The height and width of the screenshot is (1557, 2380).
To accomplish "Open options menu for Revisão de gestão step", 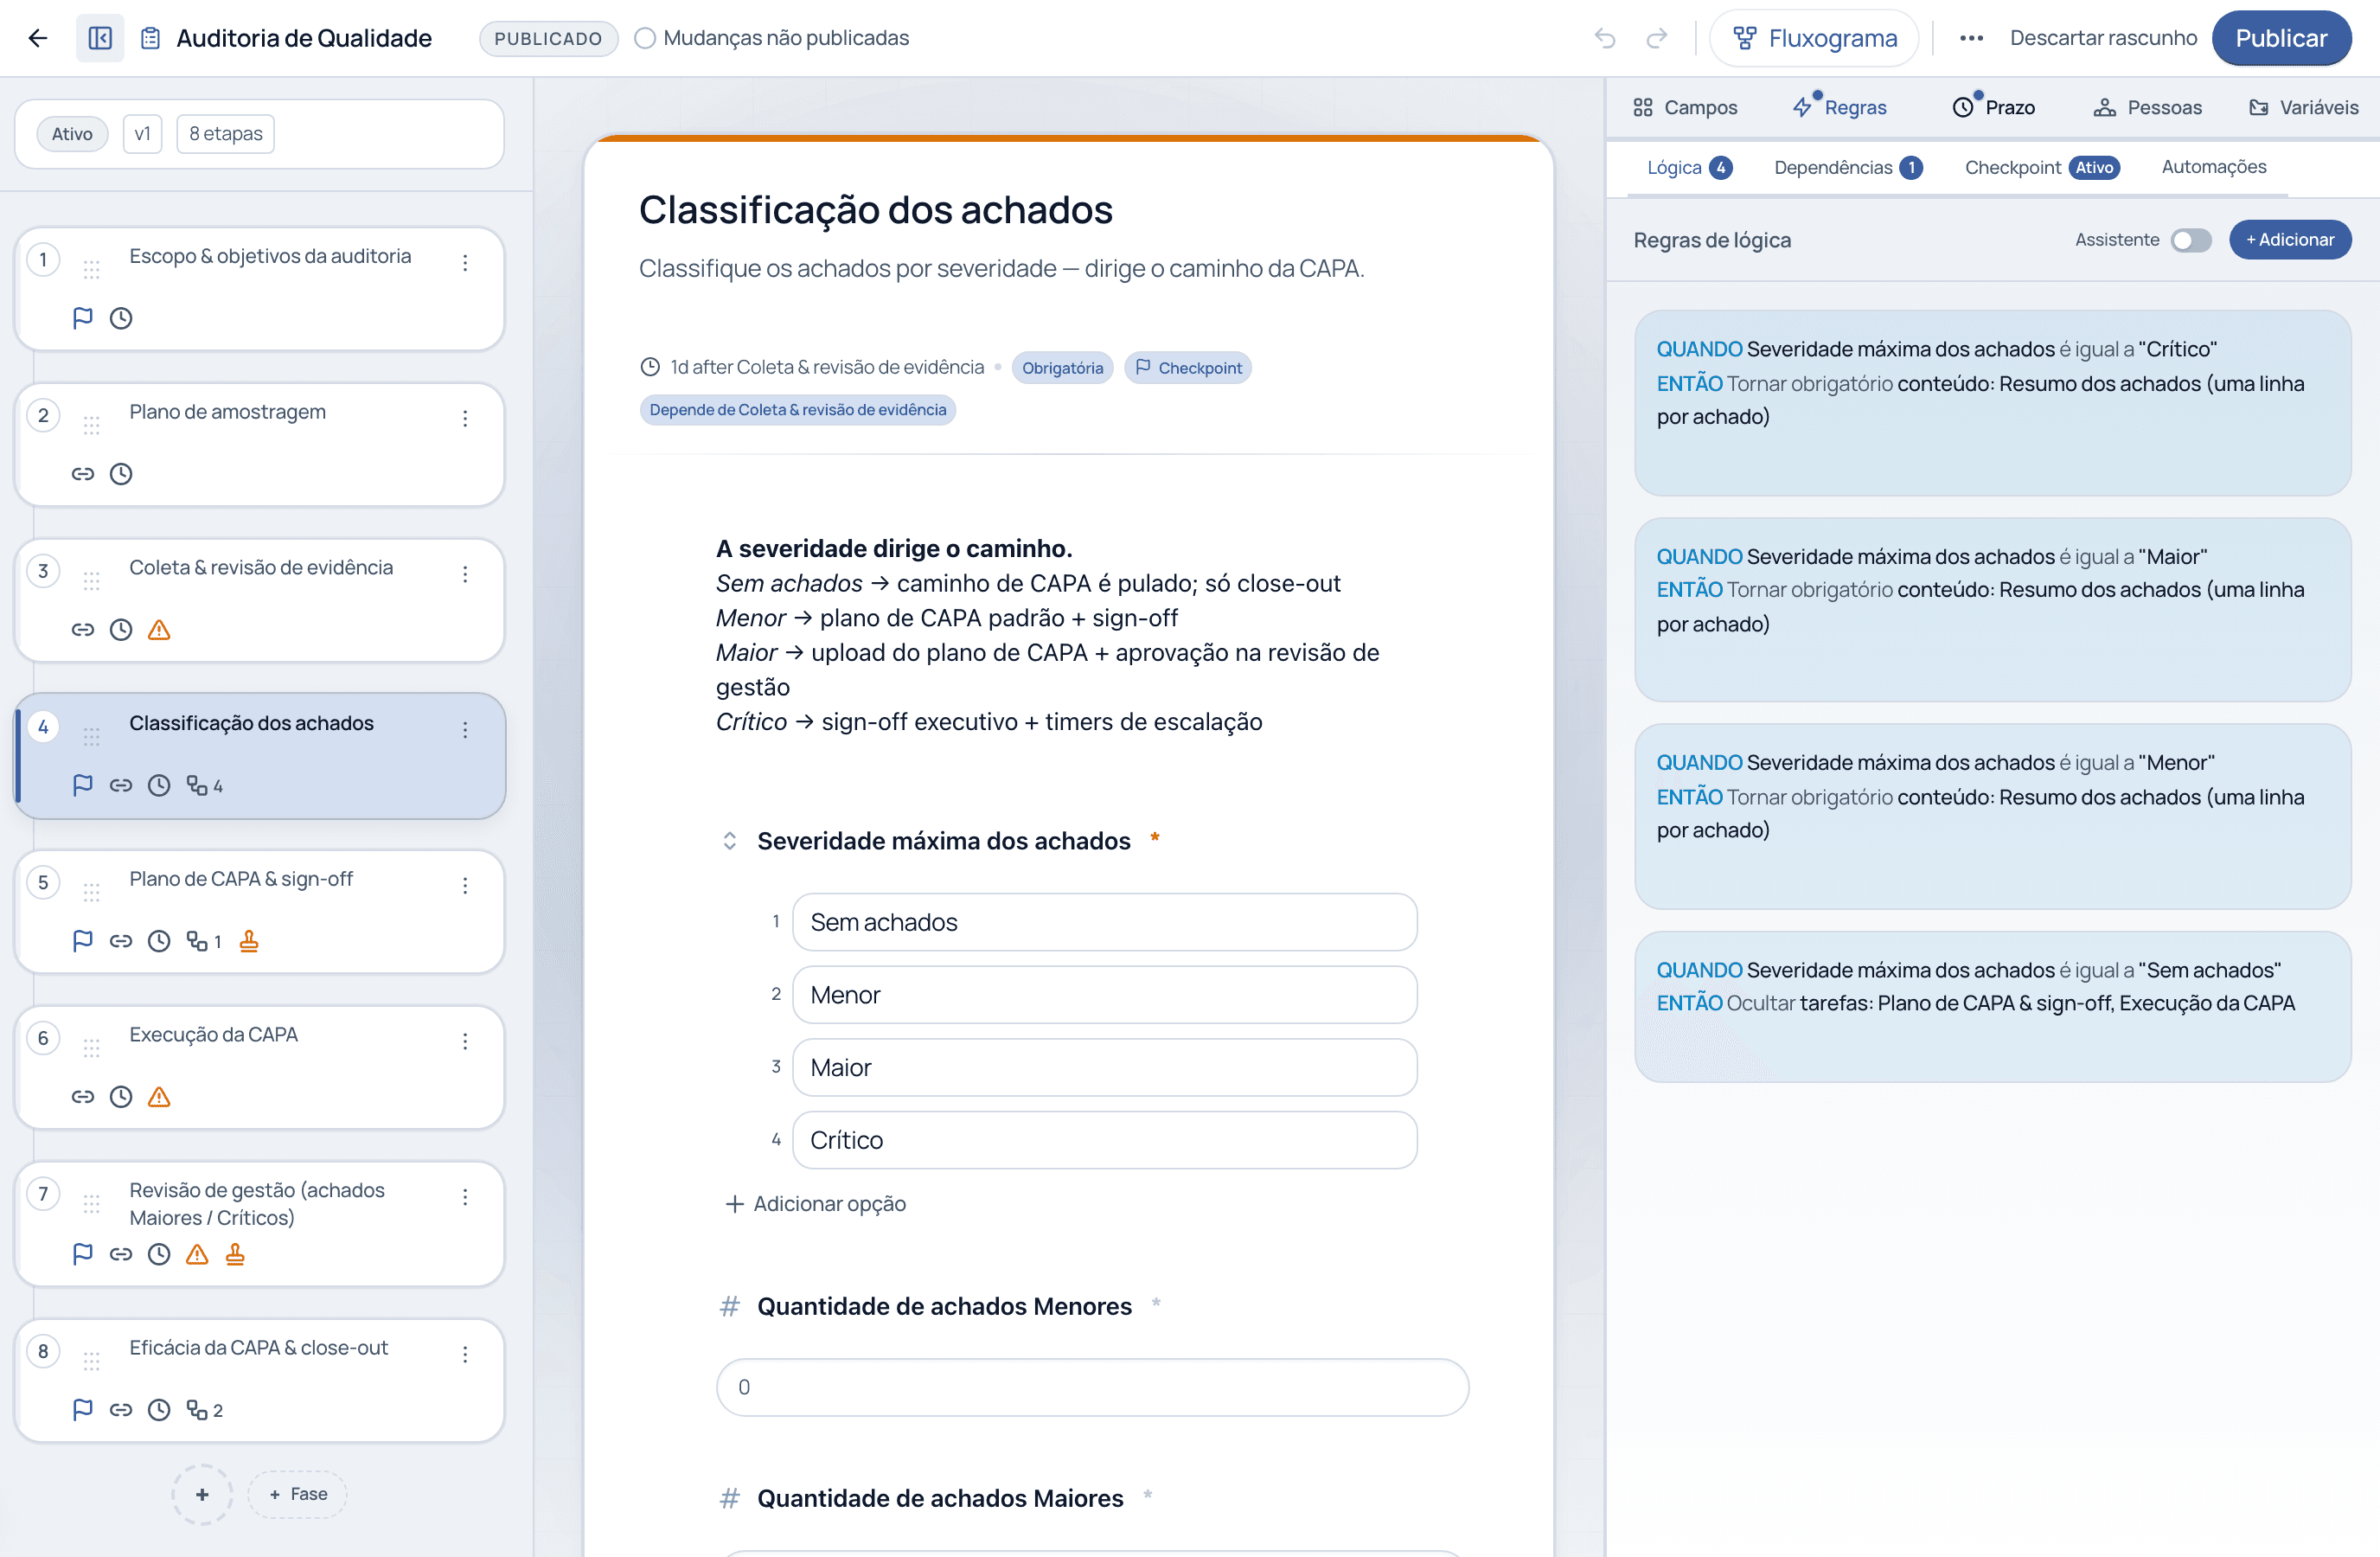I will [465, 1197].
